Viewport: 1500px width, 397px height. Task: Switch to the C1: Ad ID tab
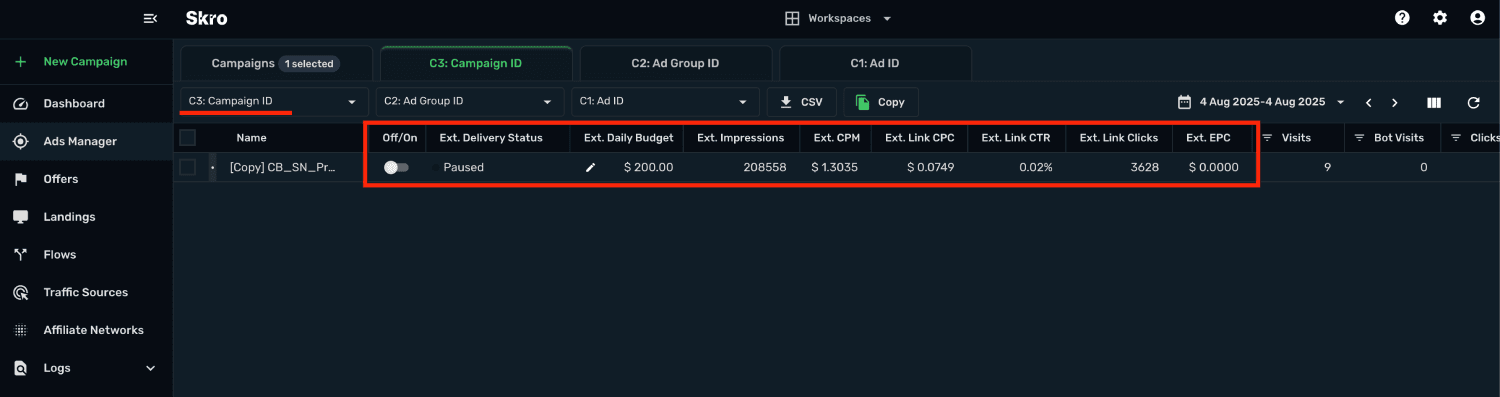875,63
